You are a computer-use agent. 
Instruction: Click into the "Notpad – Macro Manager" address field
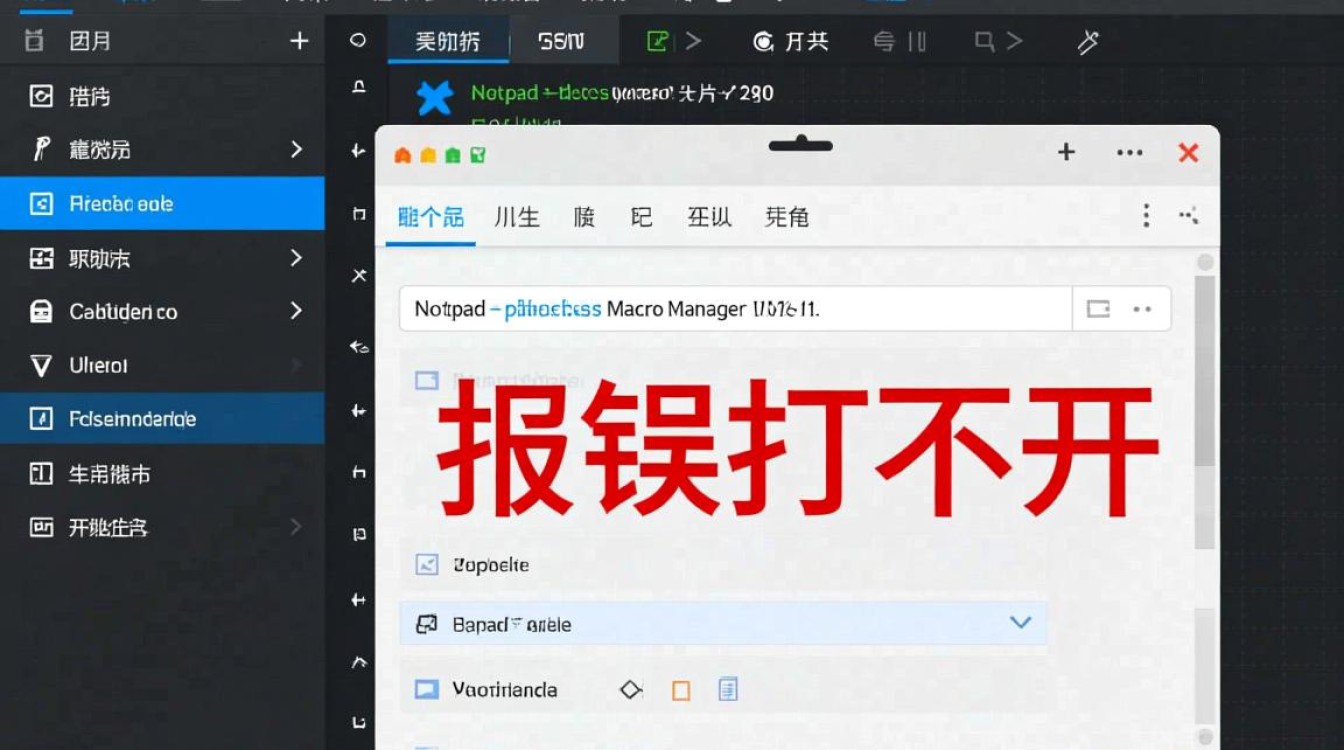tap(735, 309)
